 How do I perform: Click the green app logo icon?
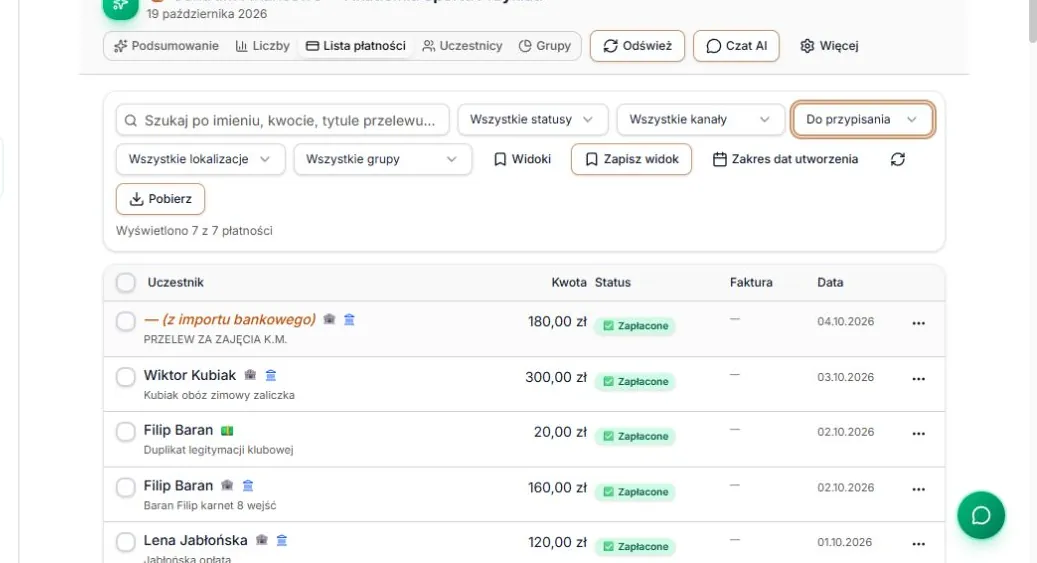120,7
